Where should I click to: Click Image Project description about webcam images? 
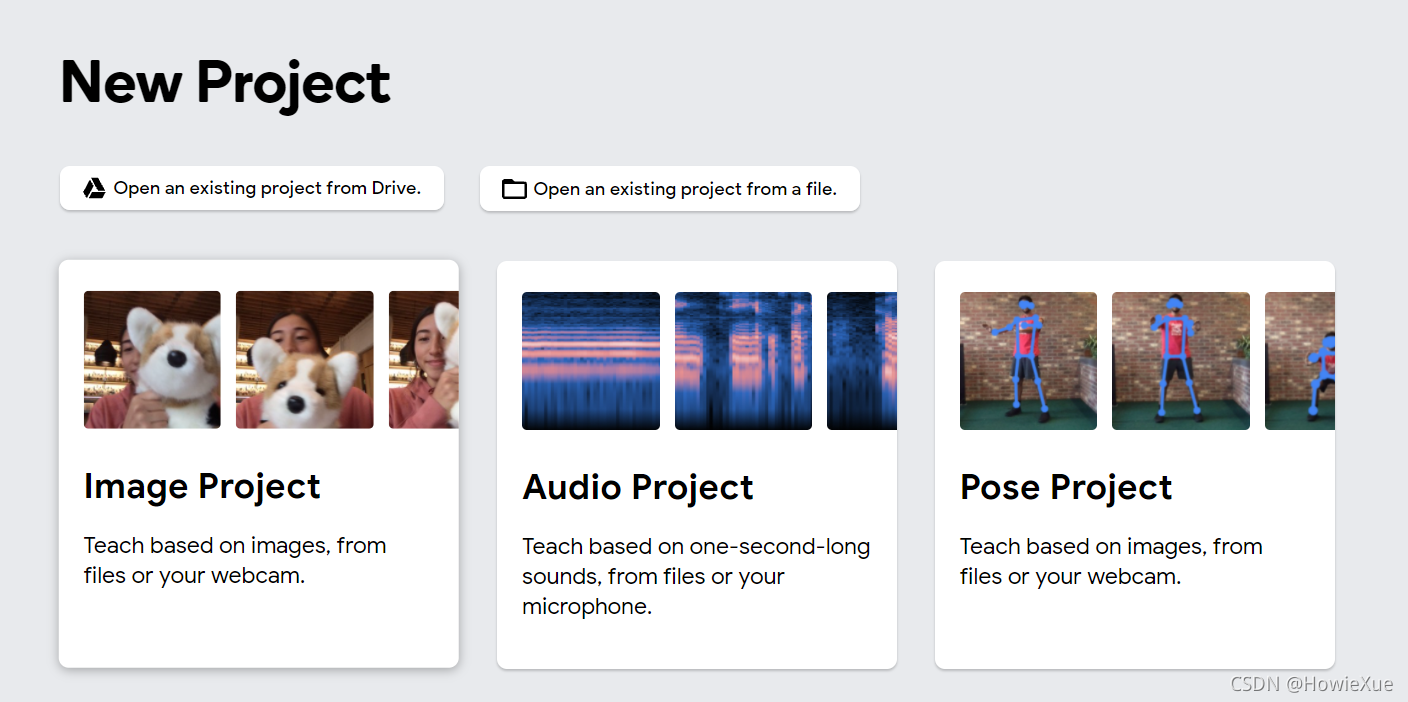point(235,561)
